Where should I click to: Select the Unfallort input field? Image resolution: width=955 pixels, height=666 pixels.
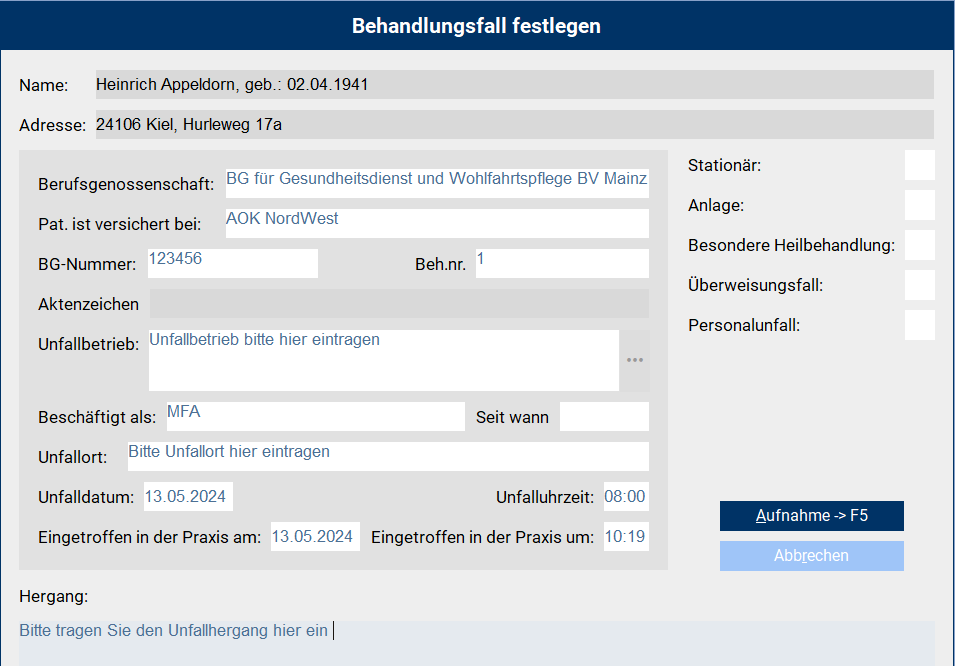tap(388, 456)
